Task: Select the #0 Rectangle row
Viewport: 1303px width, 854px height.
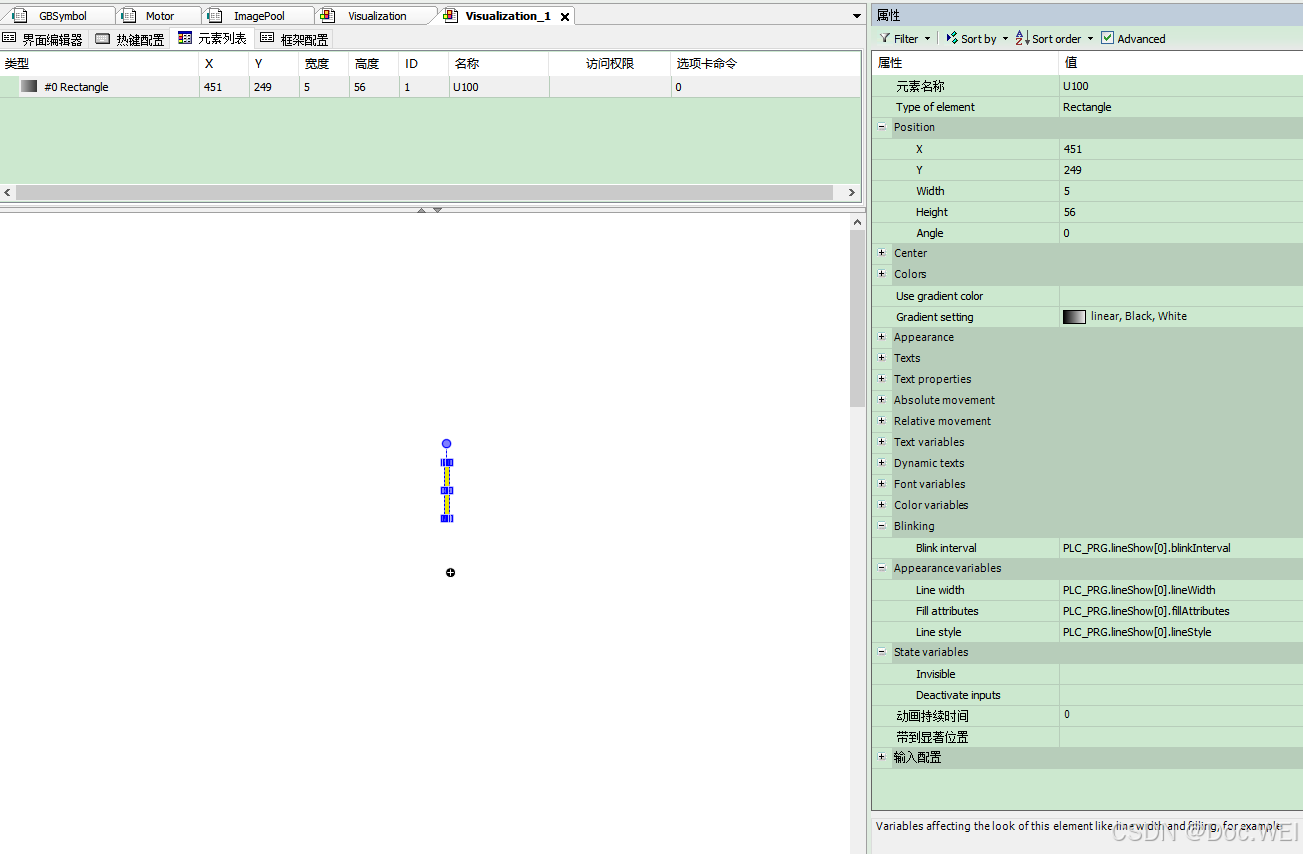Action: tap(430, 87)
